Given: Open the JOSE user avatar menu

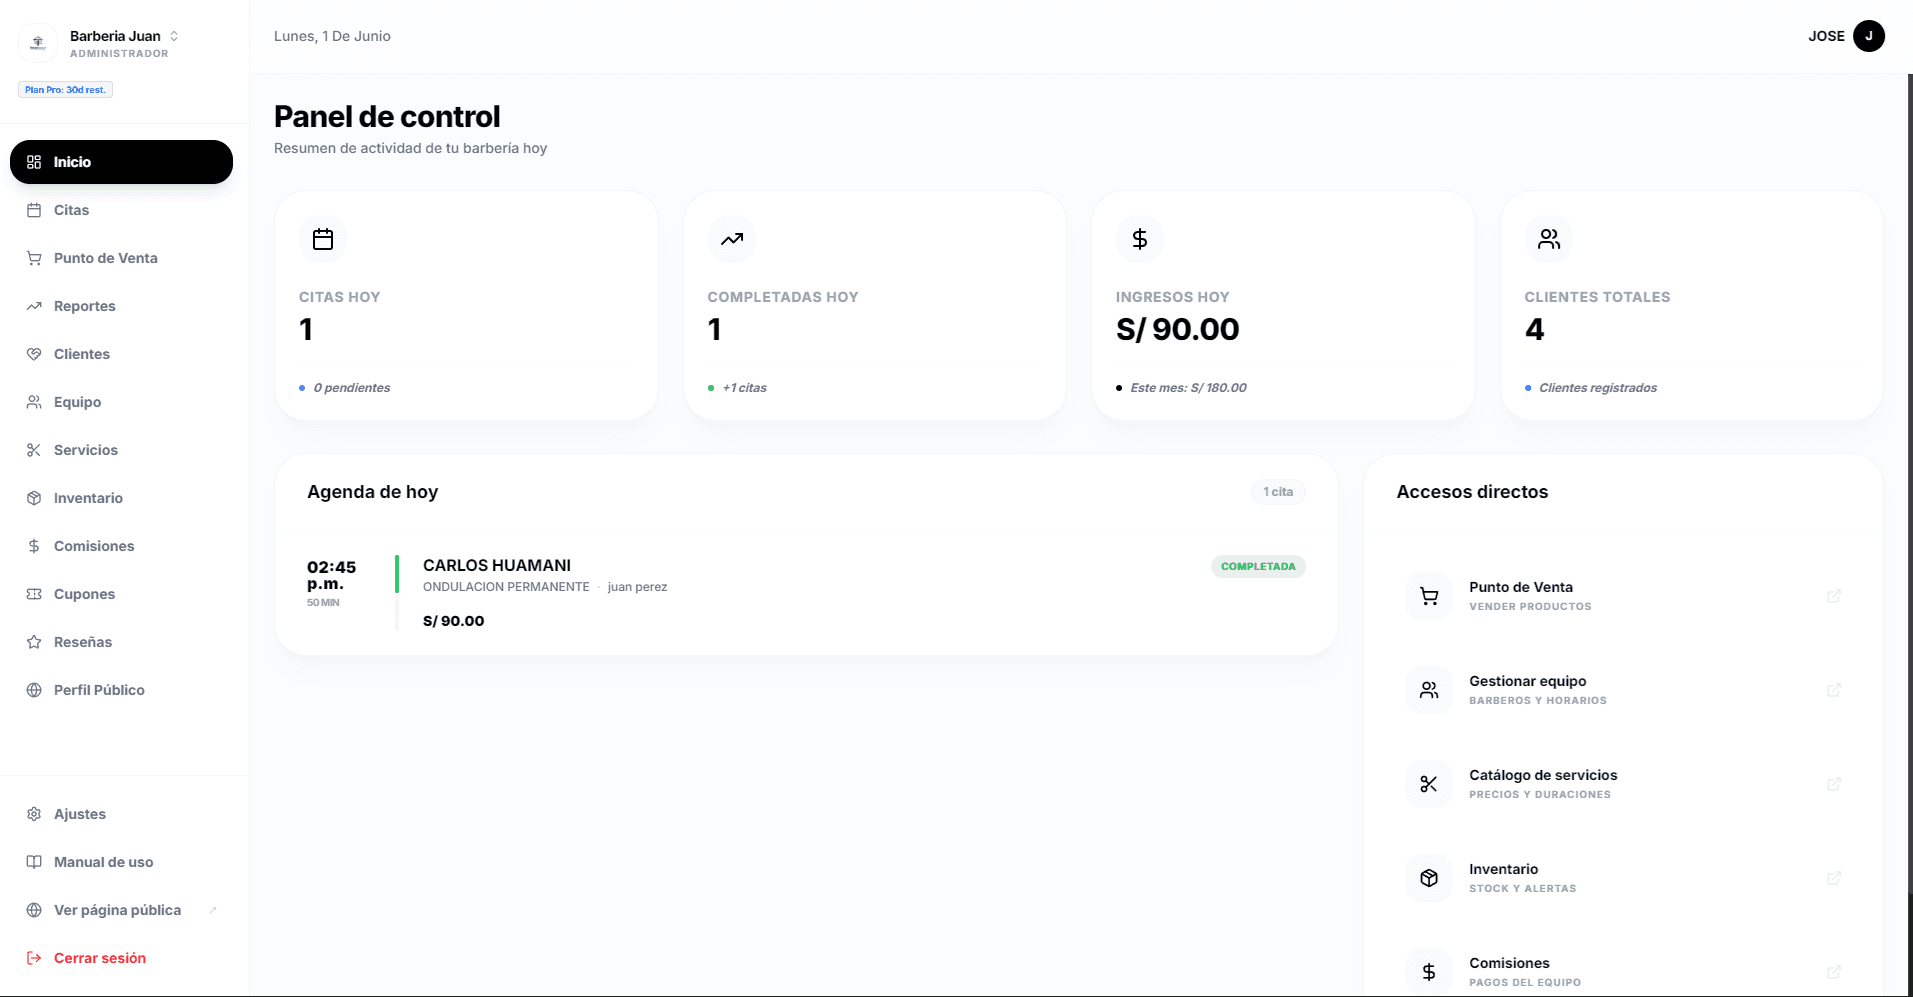Looking at the screenshot, I should click(x=1868, y=36).
